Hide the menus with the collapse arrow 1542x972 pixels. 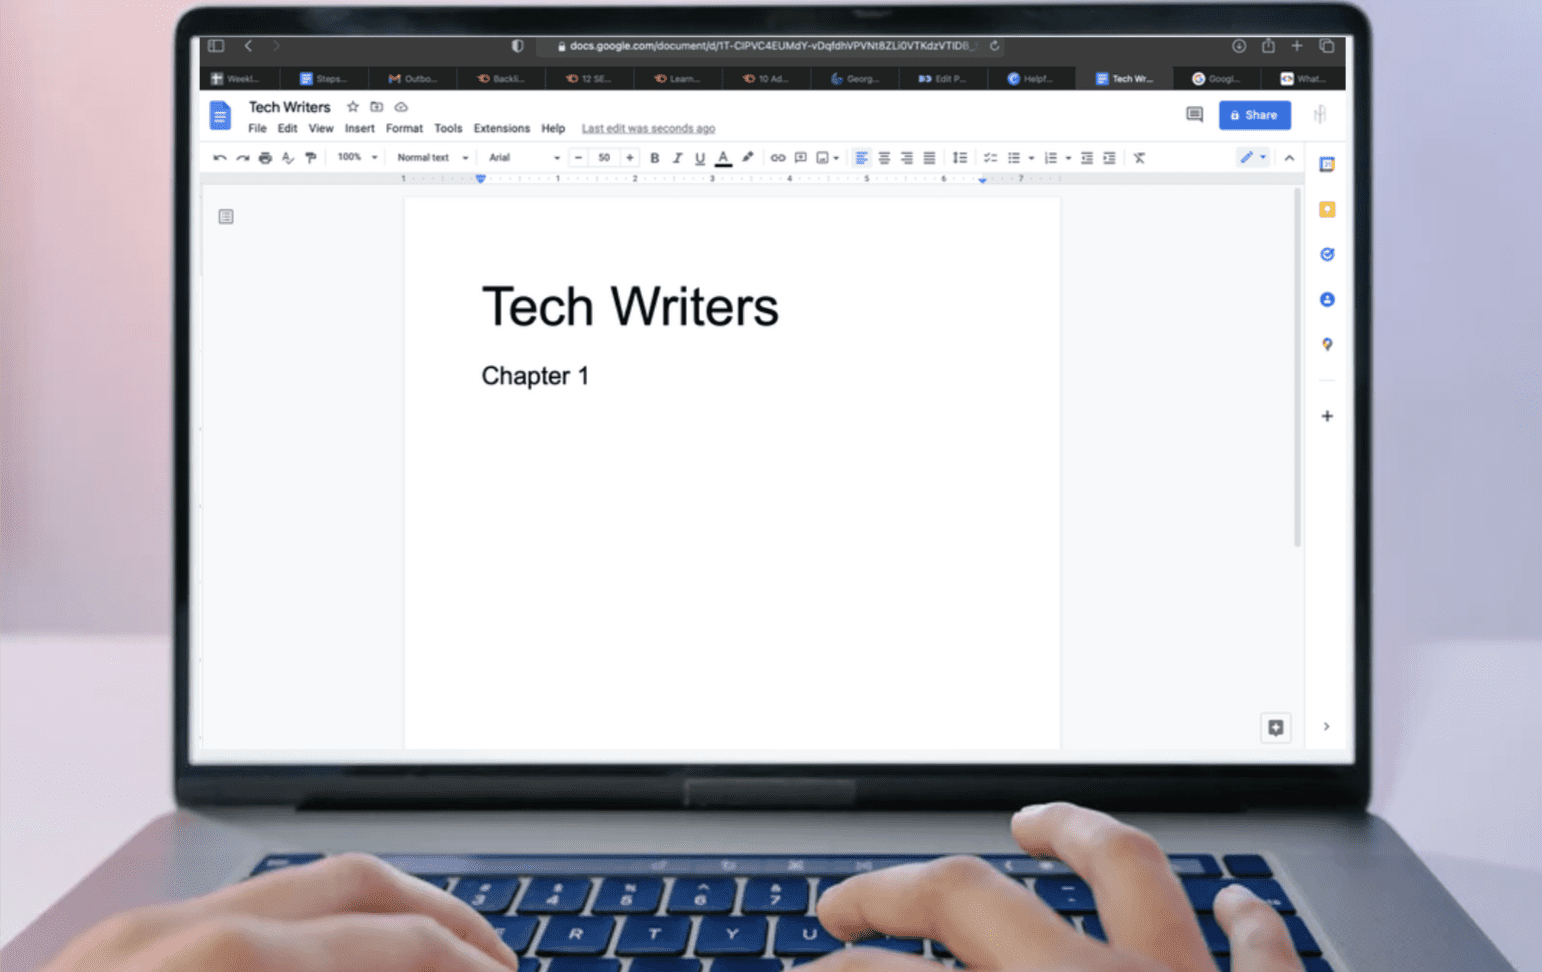tap(1289, 158)
